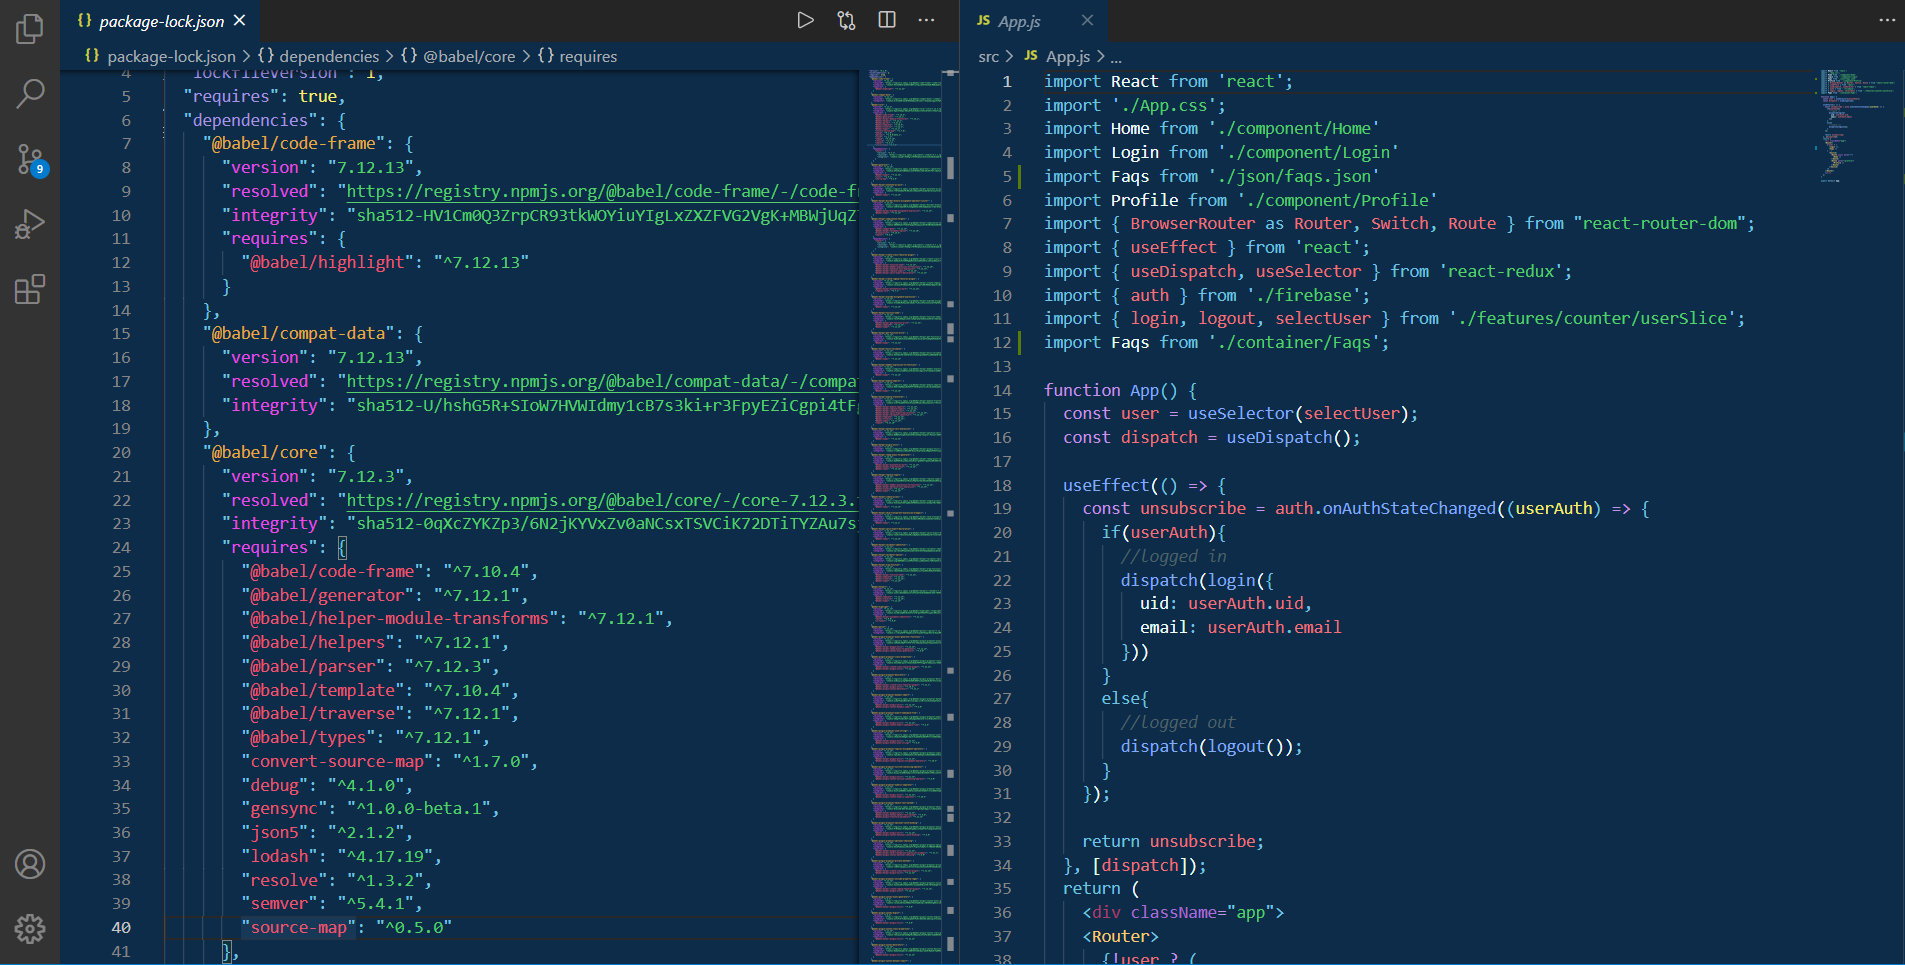Close the package-lock.json tab
The width and height of the screenshot is (1905, 965).
240,20
